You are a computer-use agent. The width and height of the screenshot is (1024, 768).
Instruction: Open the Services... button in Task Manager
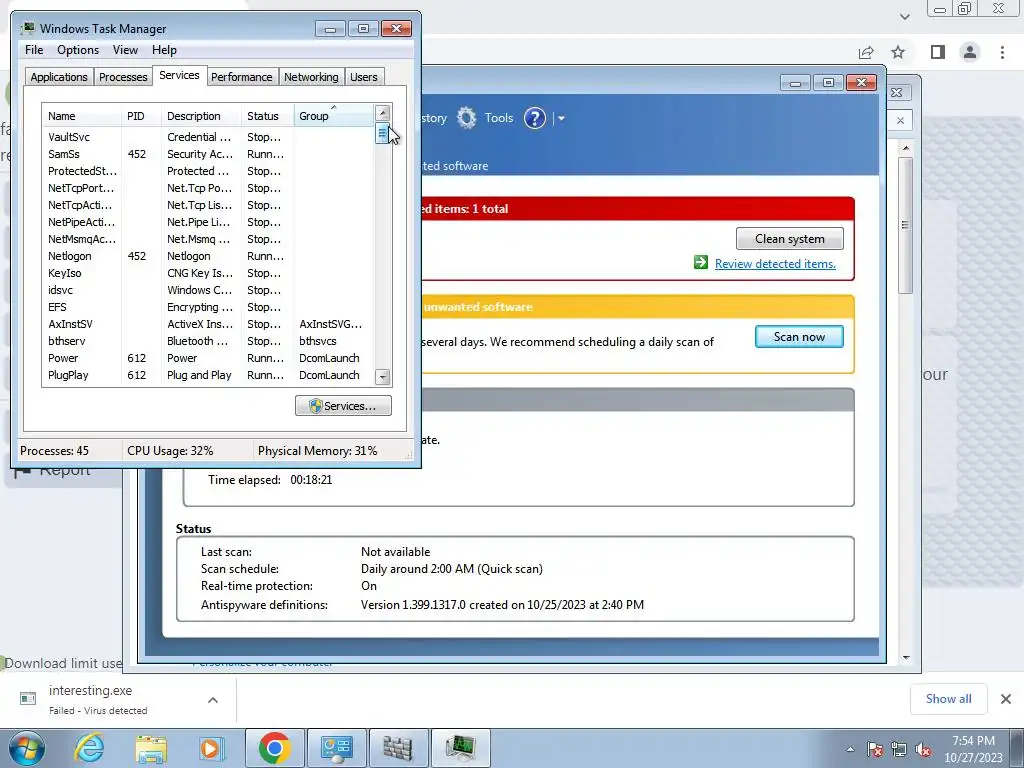[343, 406]
